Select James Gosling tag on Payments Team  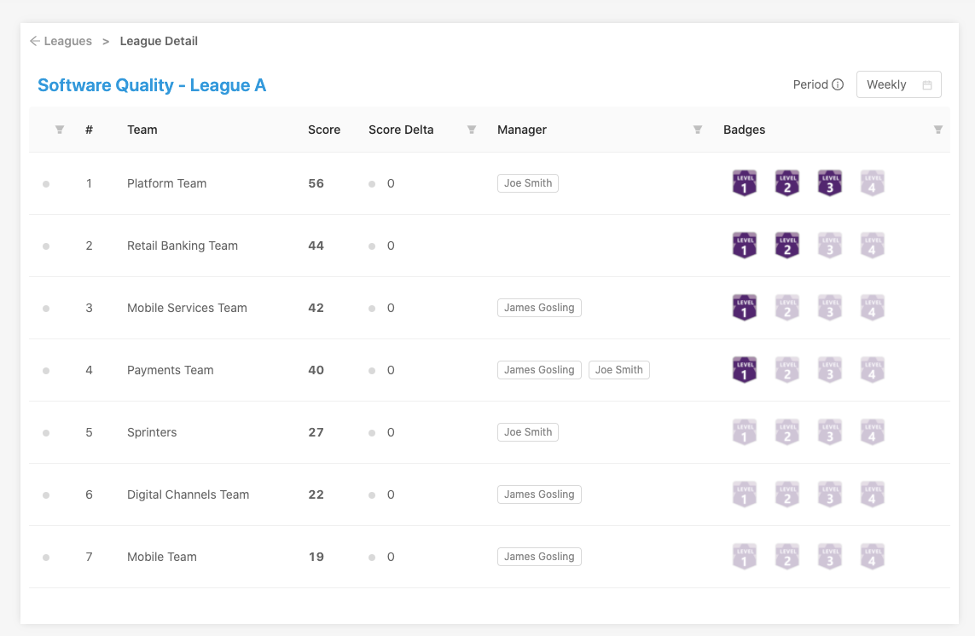(x=539, y=370)
